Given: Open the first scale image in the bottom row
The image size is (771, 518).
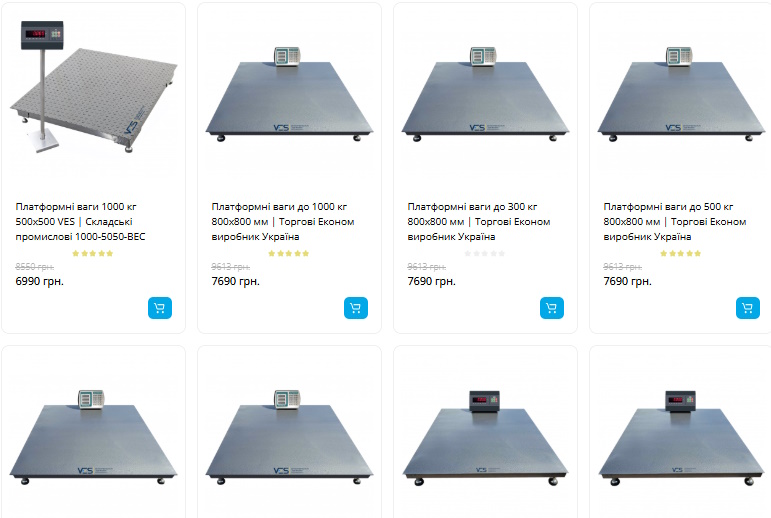Looking at the screenshot, I should click(93, 437).
